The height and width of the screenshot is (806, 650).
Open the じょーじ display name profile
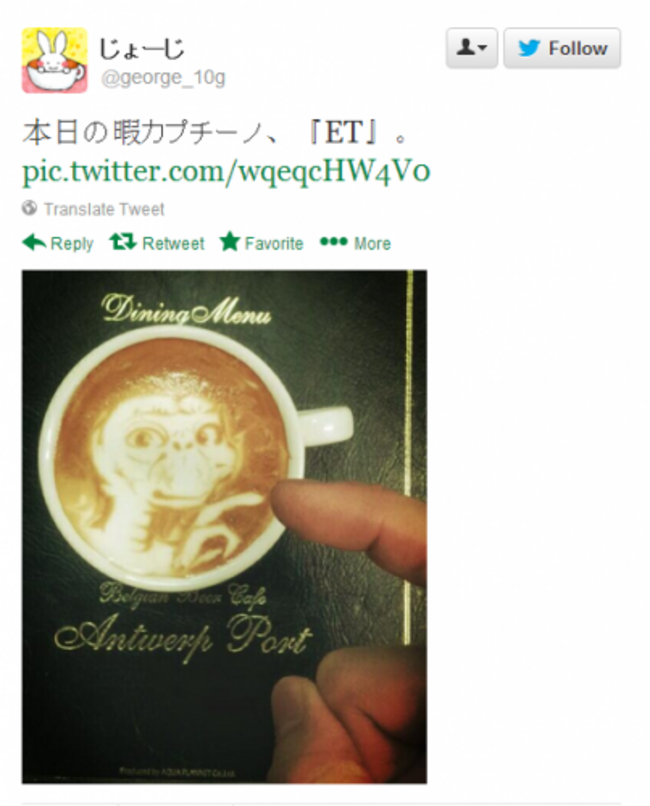coord(141,49)
